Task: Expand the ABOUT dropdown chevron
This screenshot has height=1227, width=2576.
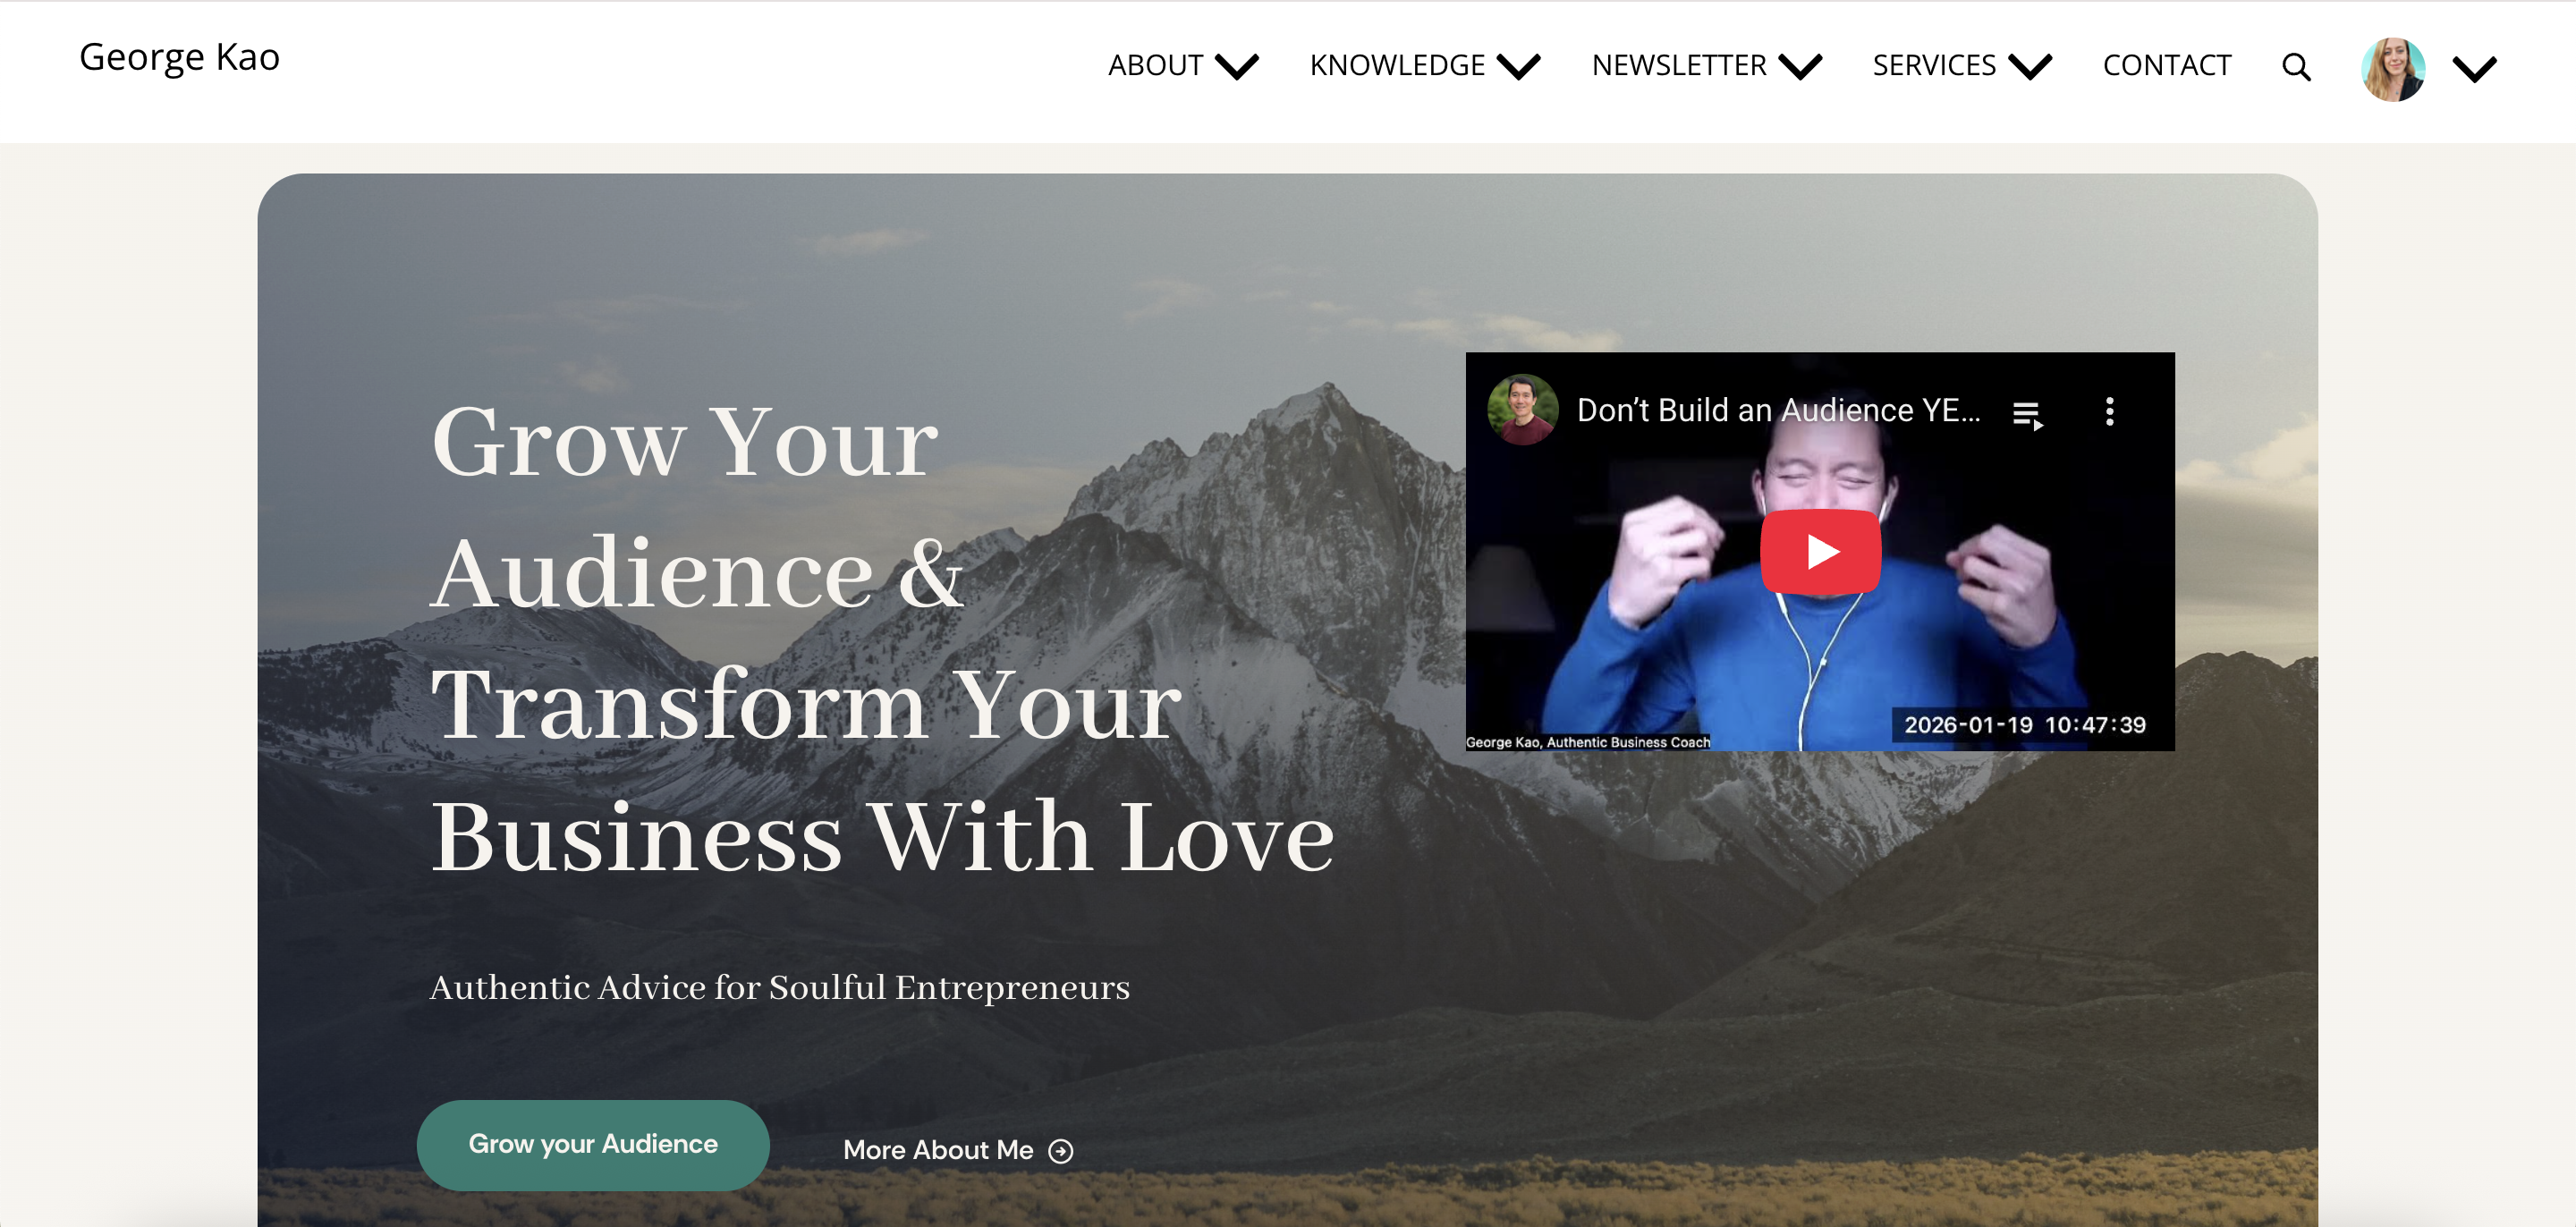Action: [1237, 66]
